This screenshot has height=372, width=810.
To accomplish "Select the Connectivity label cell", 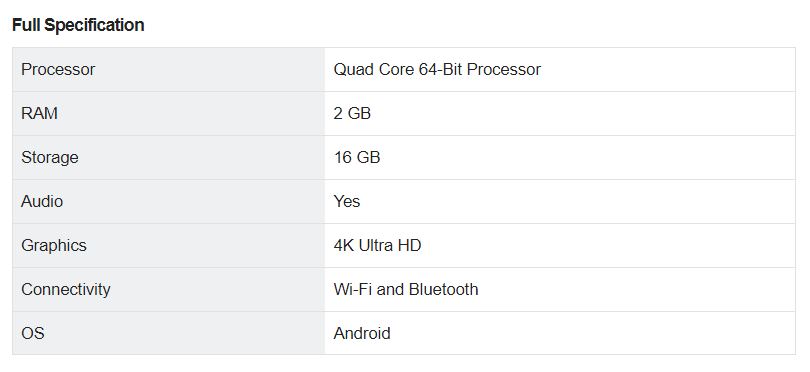I will [168, 289].
